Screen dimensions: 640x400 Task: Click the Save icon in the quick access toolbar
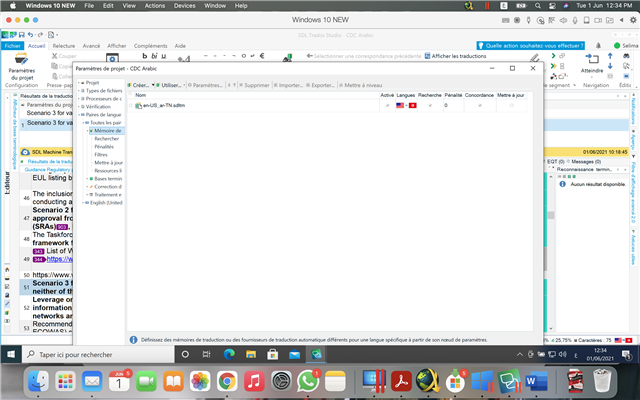pyautogui.click(x=22, y=35)
